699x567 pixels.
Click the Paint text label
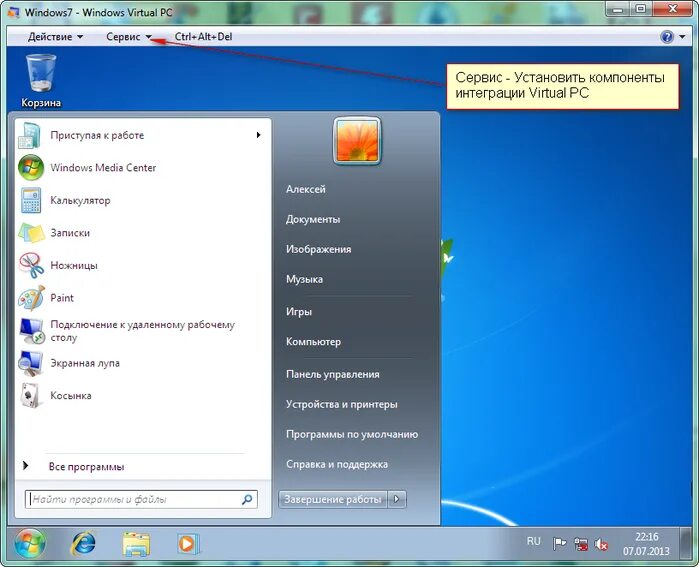(62, 298)
